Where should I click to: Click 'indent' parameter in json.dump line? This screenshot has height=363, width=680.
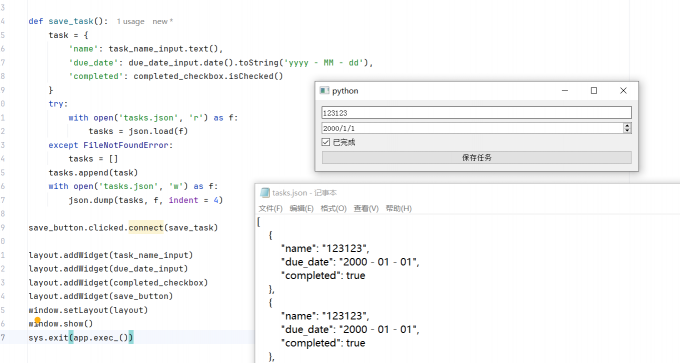pyautogui.click(x=183, y=200)
